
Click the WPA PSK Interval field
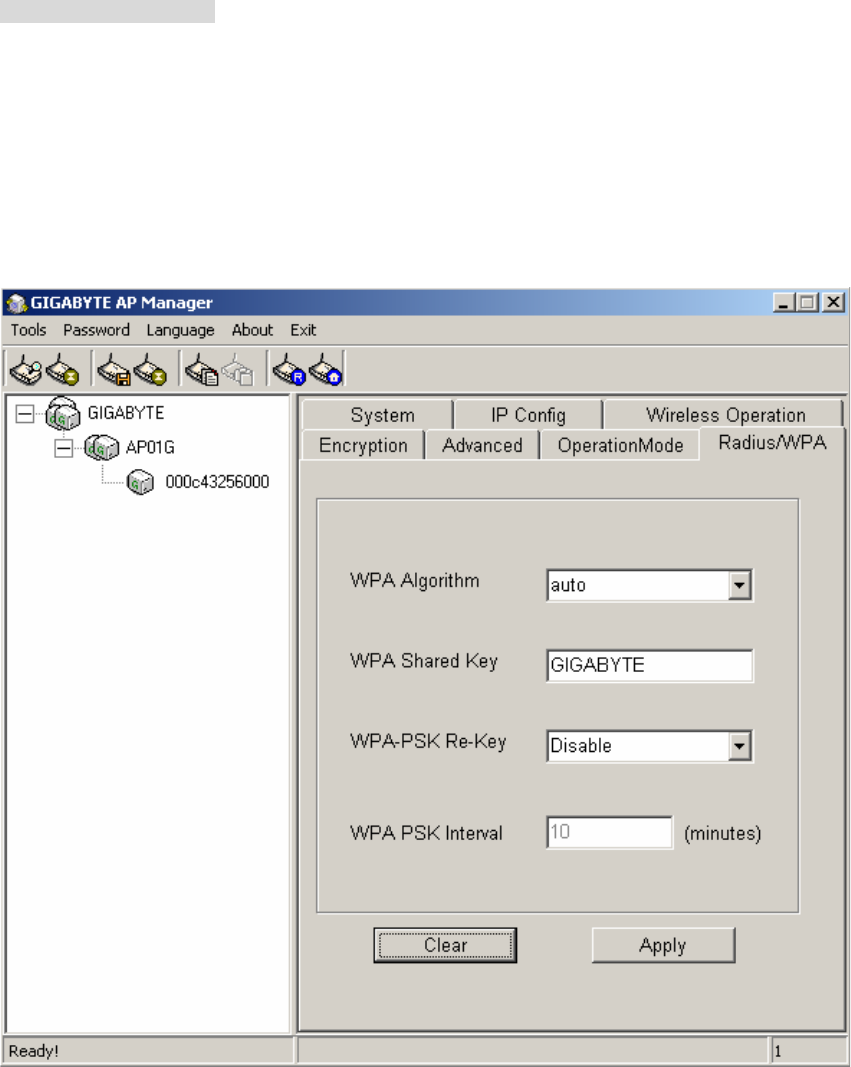pos(609,832)
